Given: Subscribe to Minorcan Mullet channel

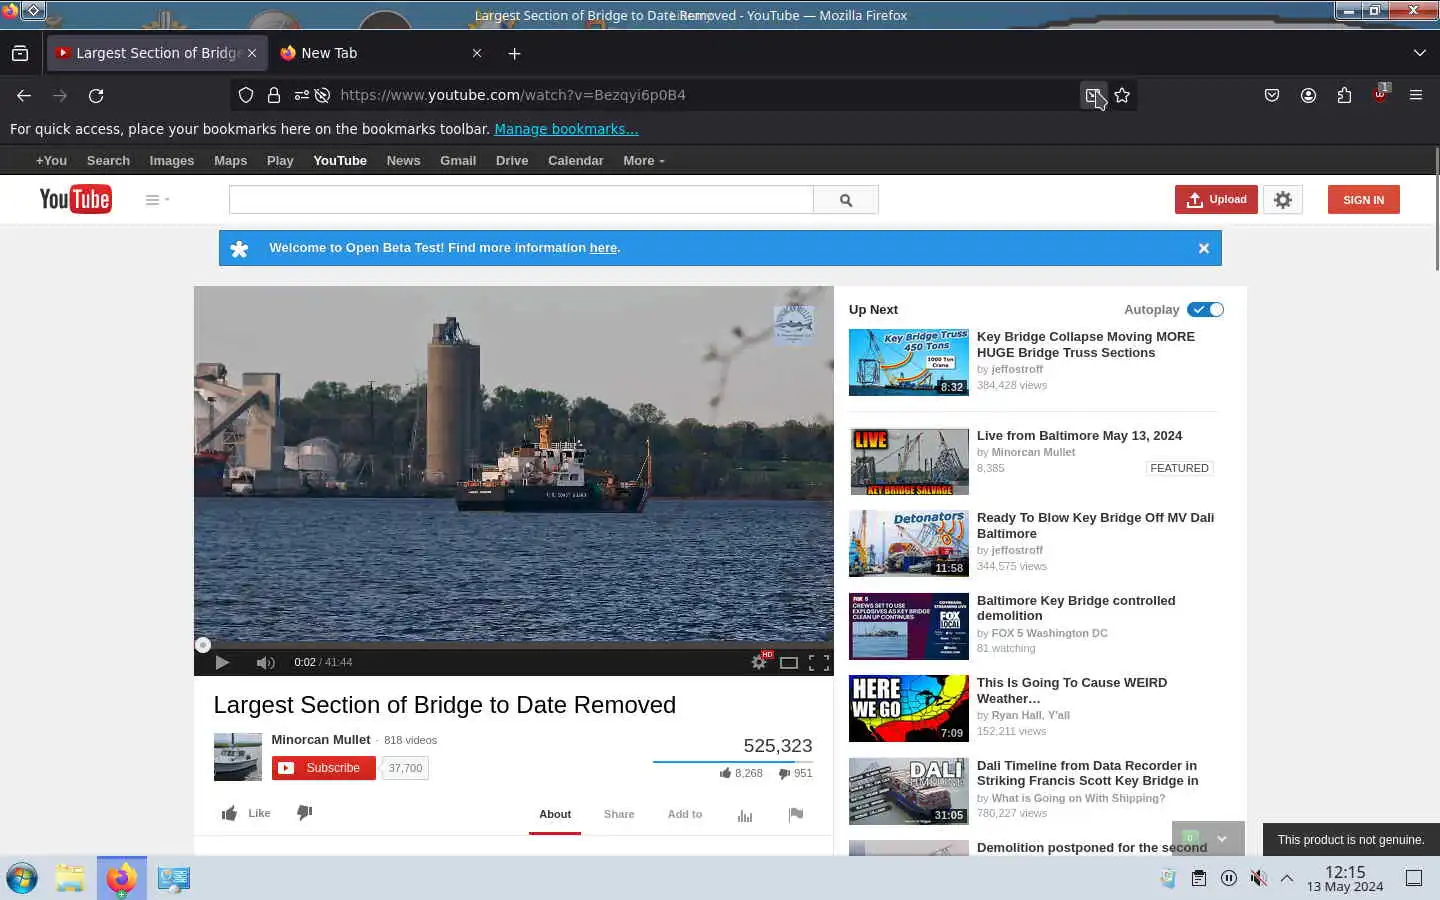Looking at the screenshot, I should click(323, 768).
